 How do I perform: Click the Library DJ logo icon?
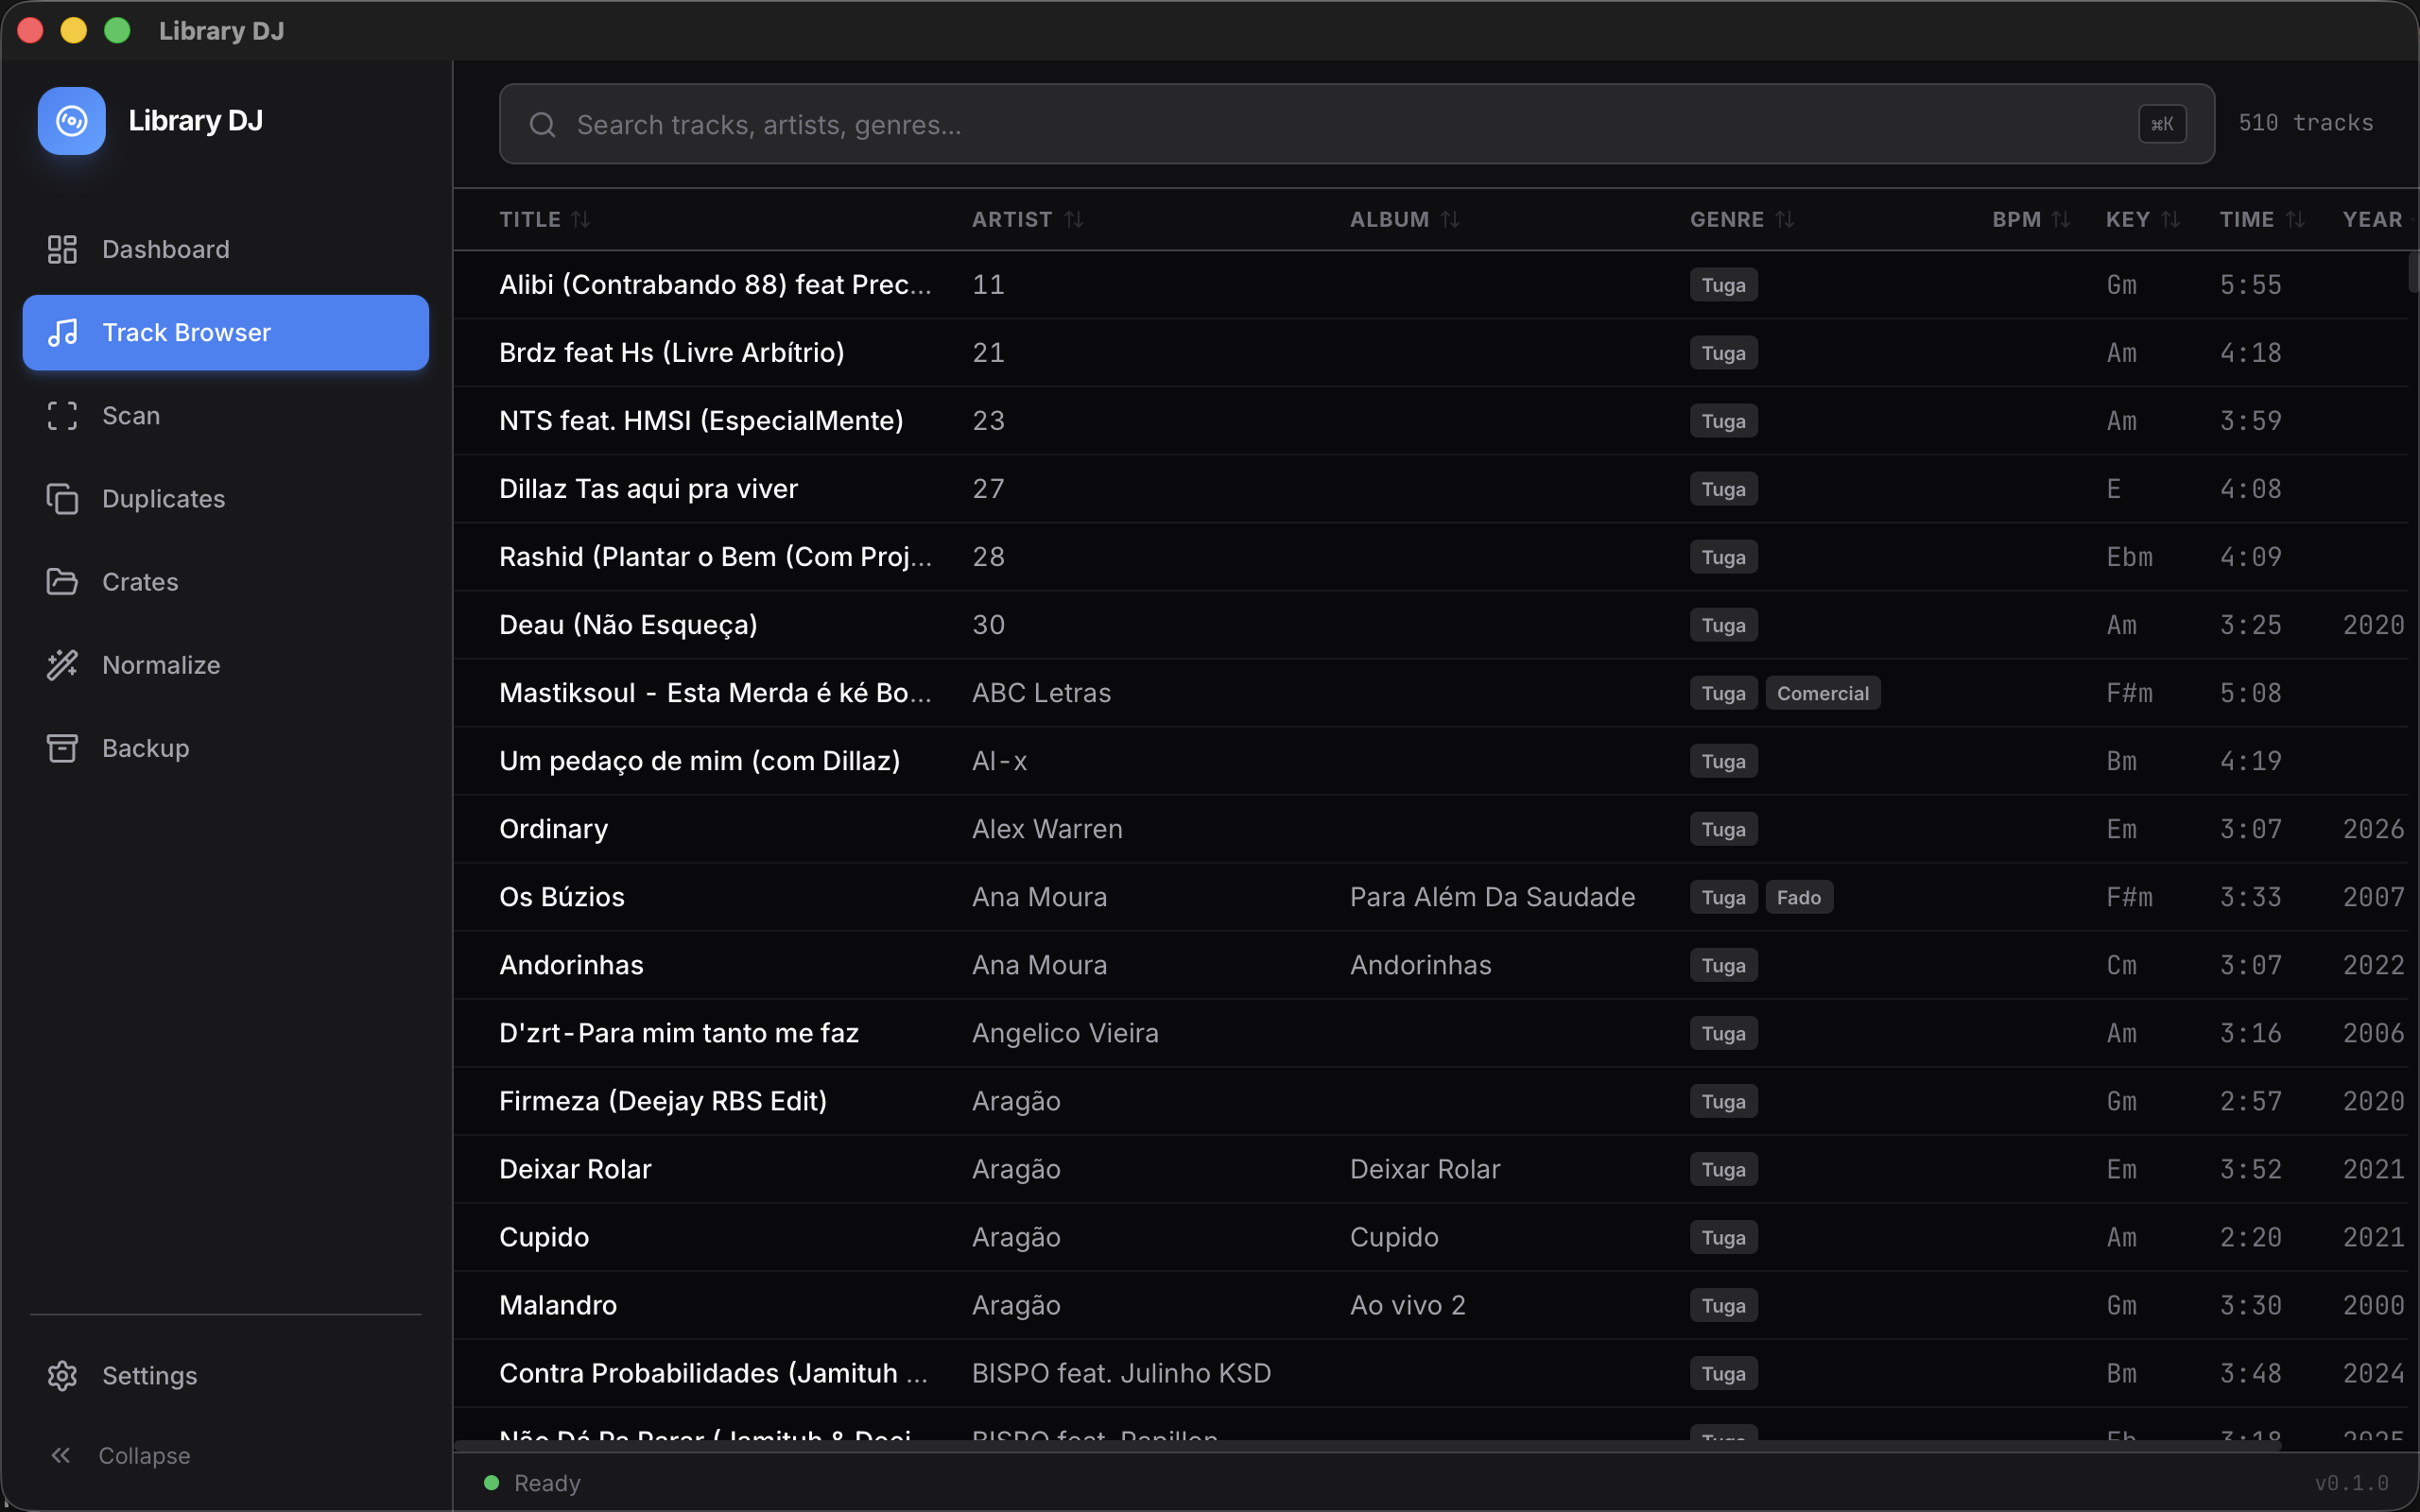click(x=71, y=120)
